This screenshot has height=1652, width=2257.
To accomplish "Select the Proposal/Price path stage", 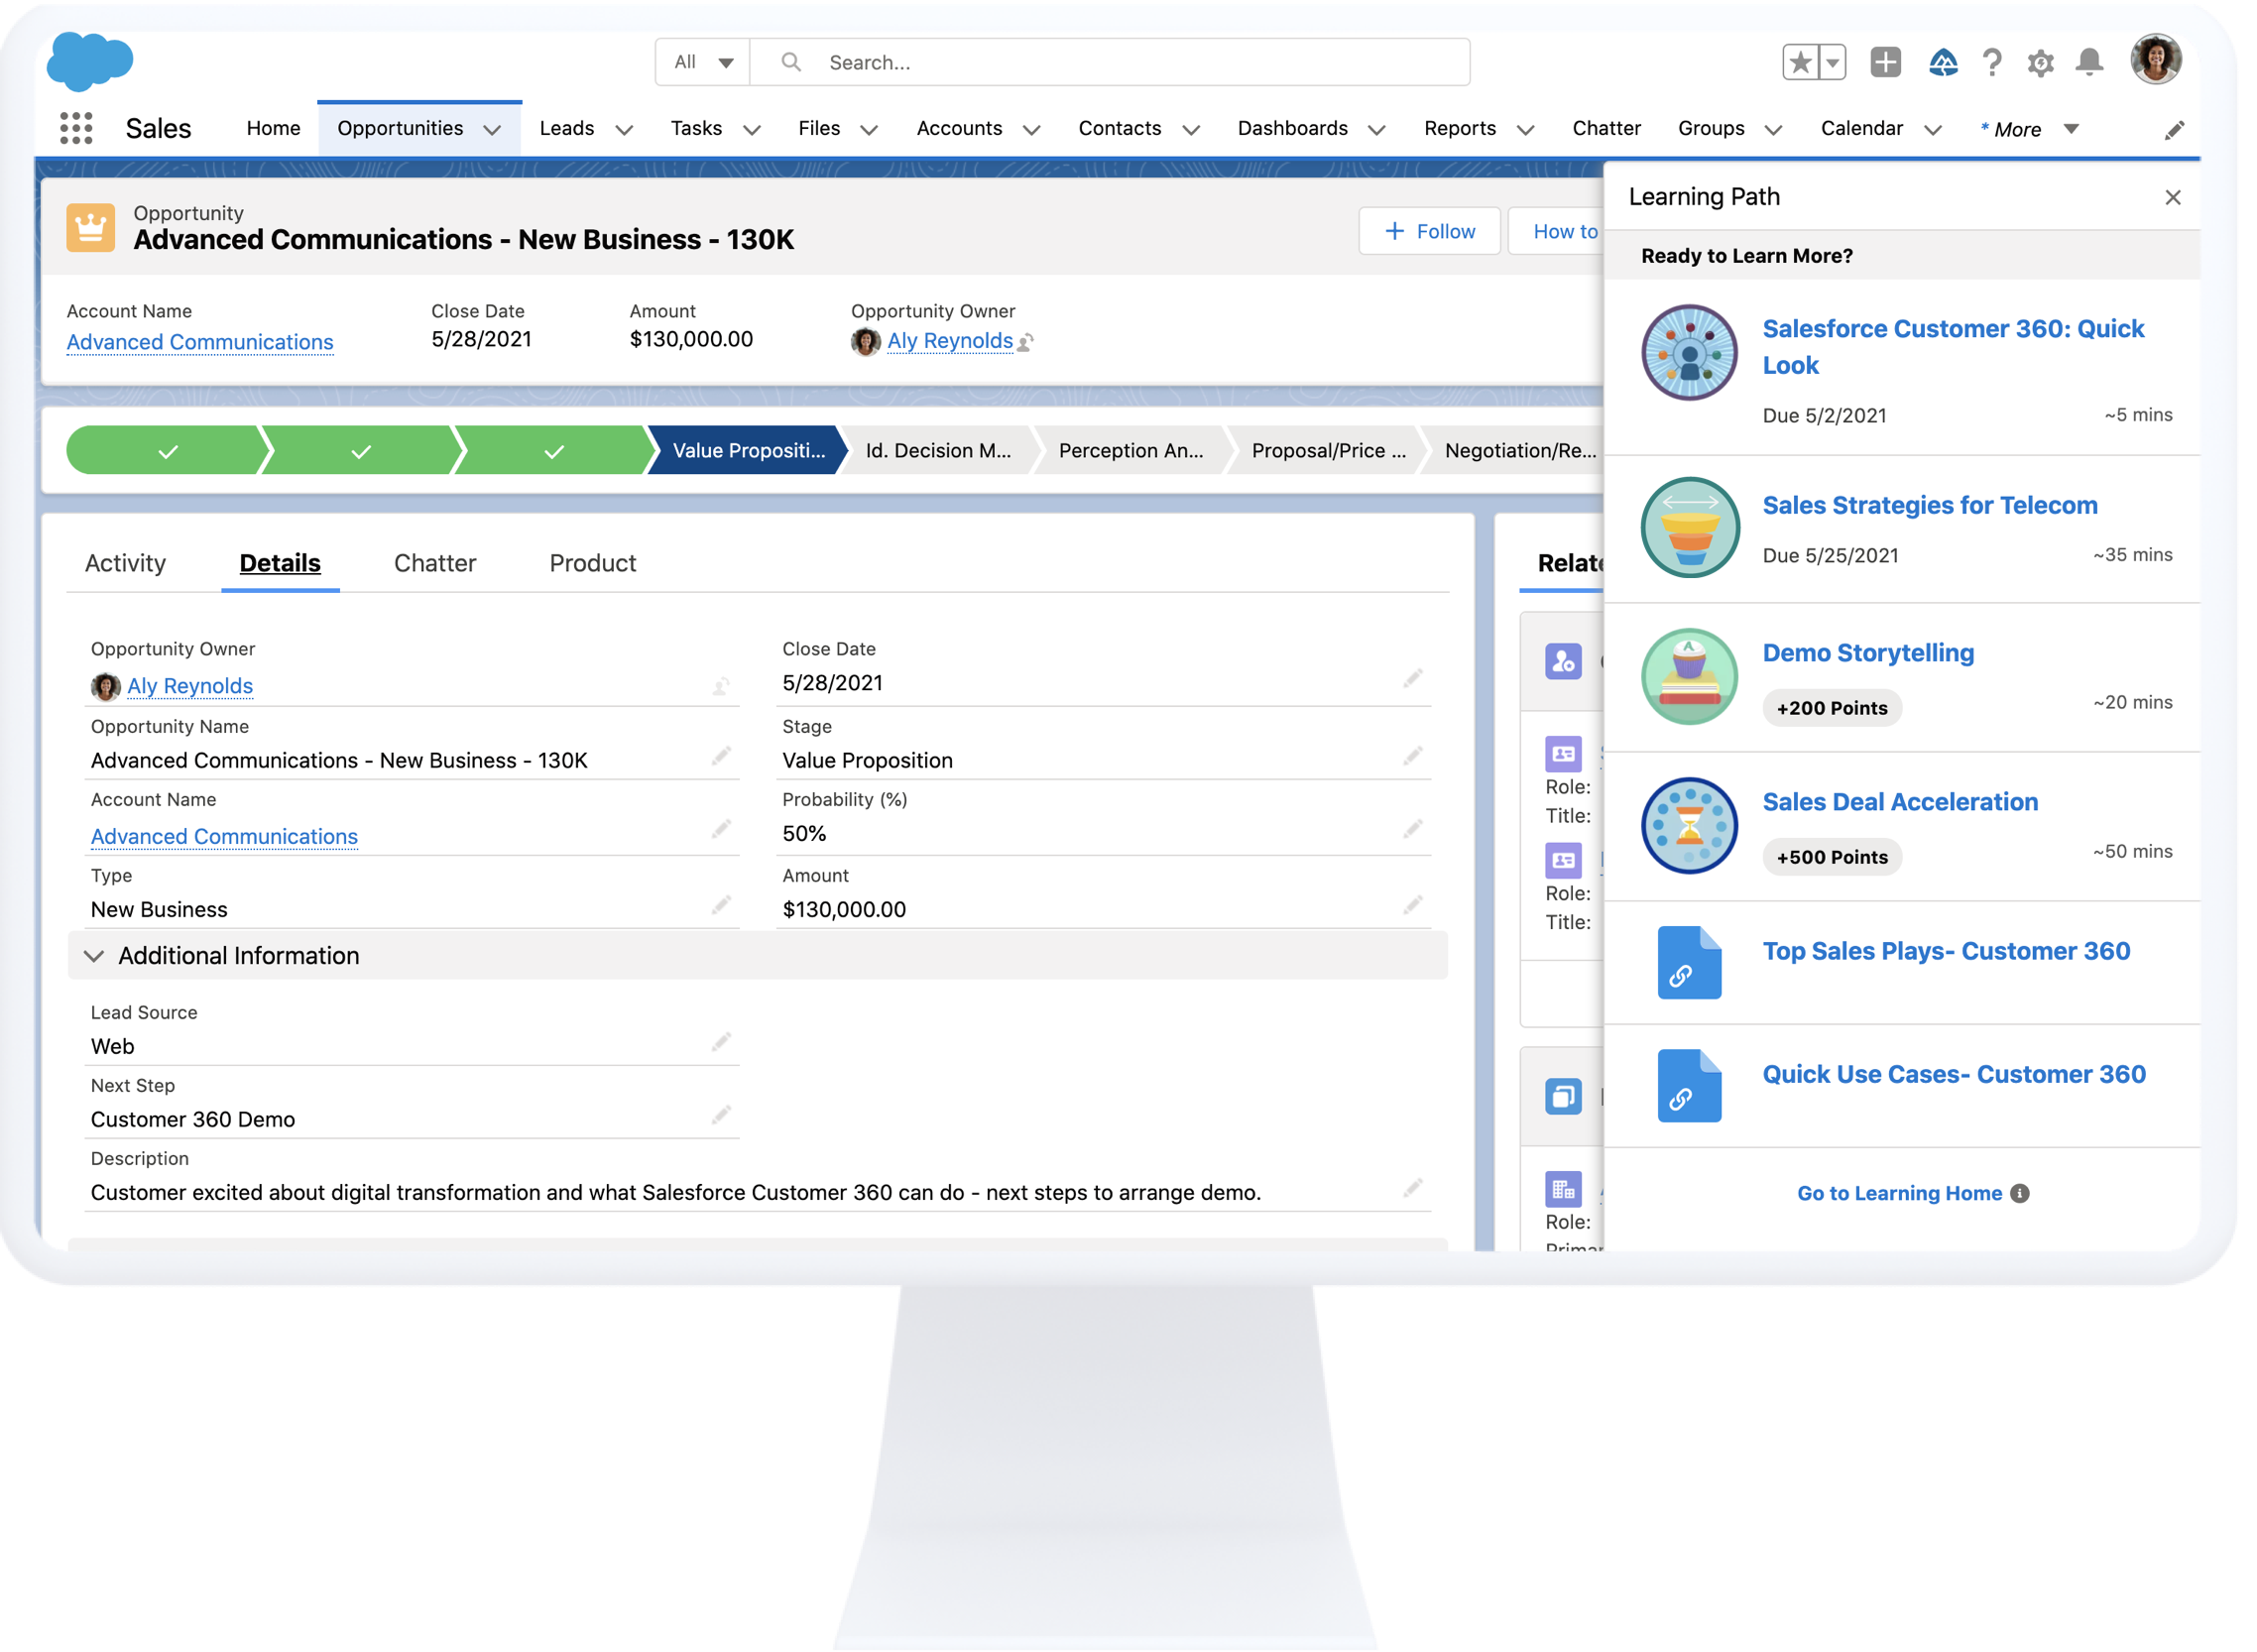I will [1326, 450].
